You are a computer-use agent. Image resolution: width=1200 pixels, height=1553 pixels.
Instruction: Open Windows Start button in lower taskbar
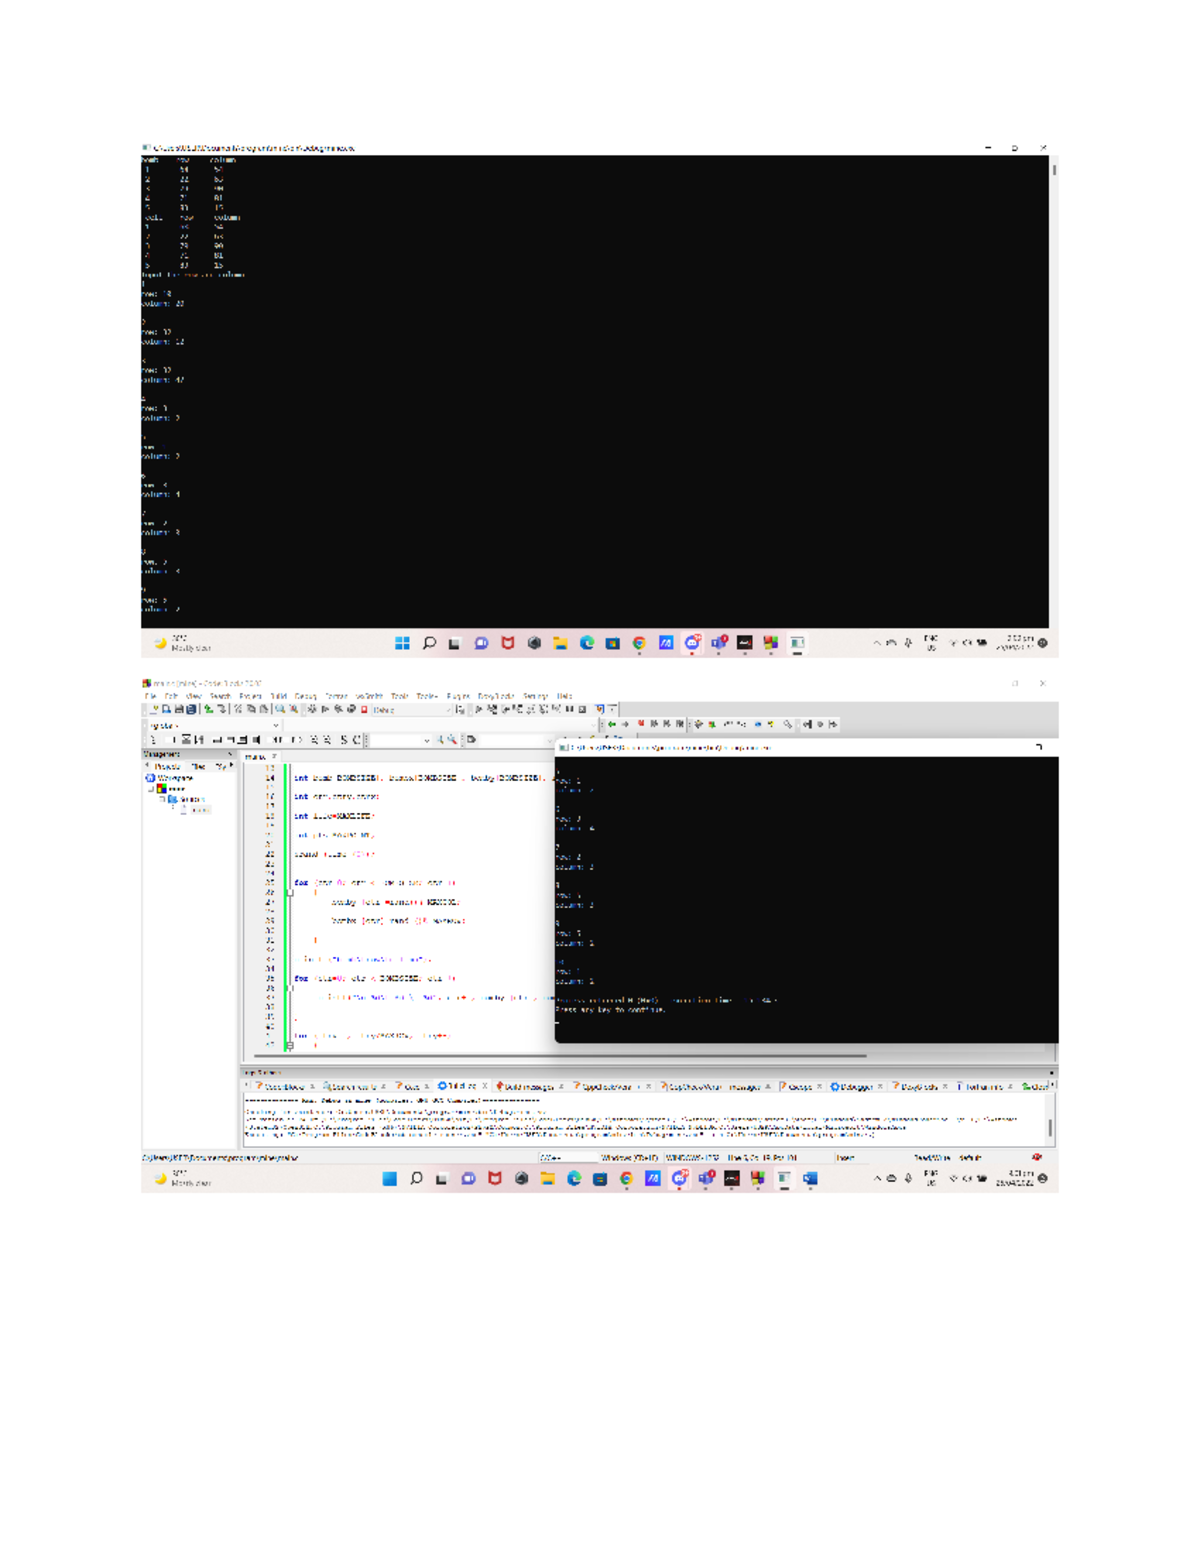click(390, 1179)
